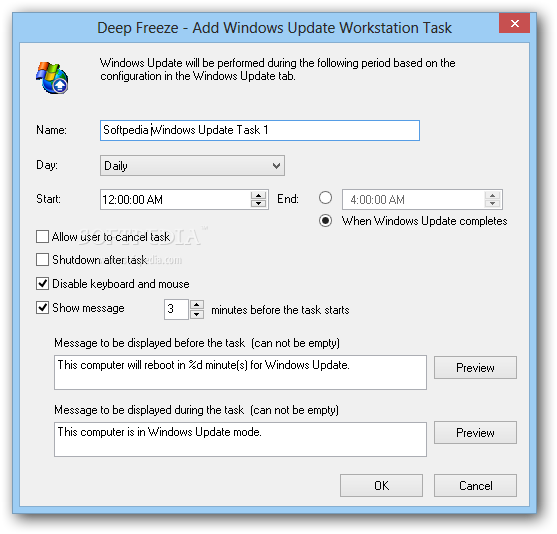The height and width of the screenshot is (534, 557).
Task: Increase Start time with the up arrow
Action: [259, 195]
